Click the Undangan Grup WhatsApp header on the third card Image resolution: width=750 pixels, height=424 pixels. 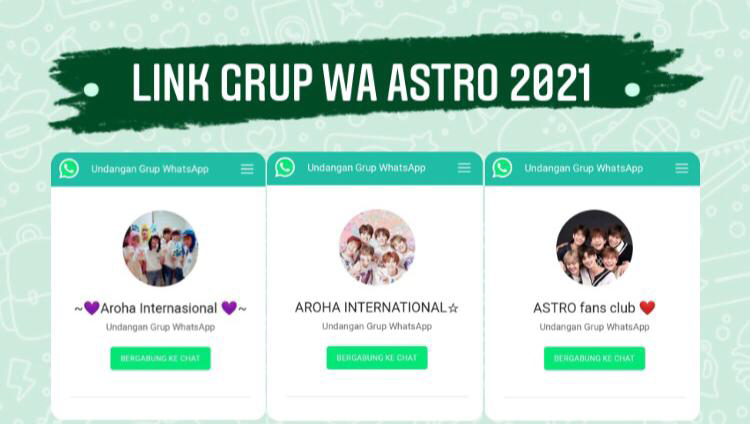tap(584, 168)
